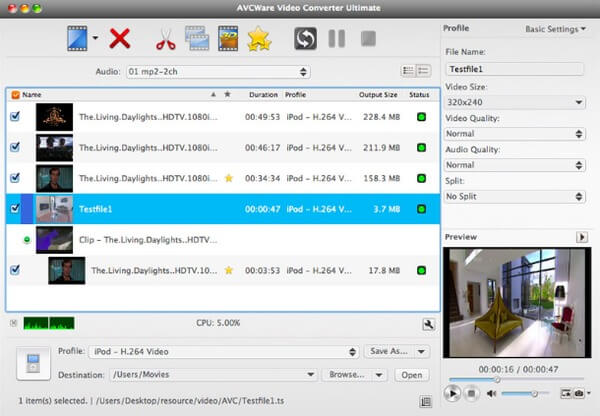This screenshot has height=416, width=600.
Task: Open the Destination /Users/Movies dropdown
Action: (214, 375)
